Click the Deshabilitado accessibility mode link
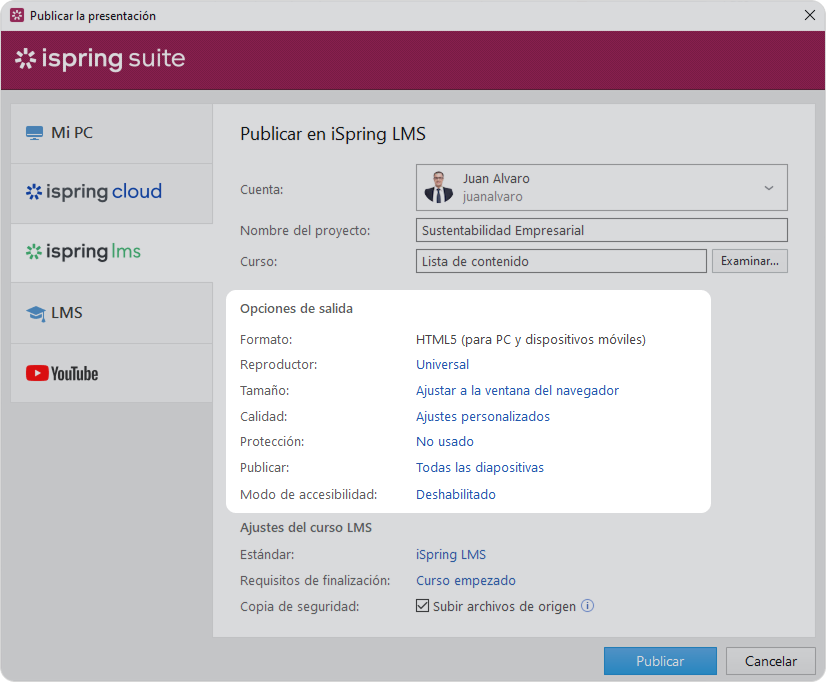Screen dimensions: 826x682 (x=455, y=495)
